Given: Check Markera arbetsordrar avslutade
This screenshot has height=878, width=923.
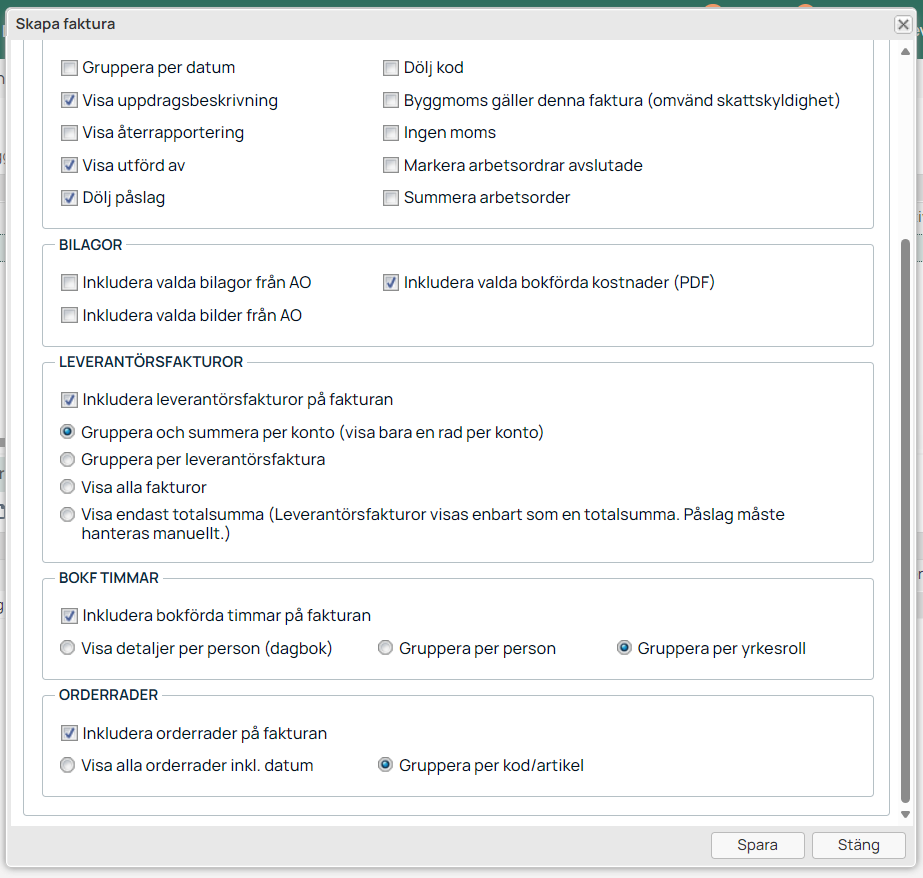Looking at the screenshot, I should coord(391,165).
